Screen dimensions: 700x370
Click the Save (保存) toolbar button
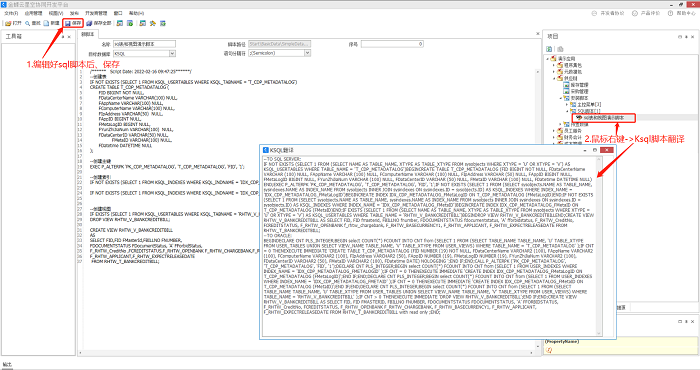click(73, 23)
